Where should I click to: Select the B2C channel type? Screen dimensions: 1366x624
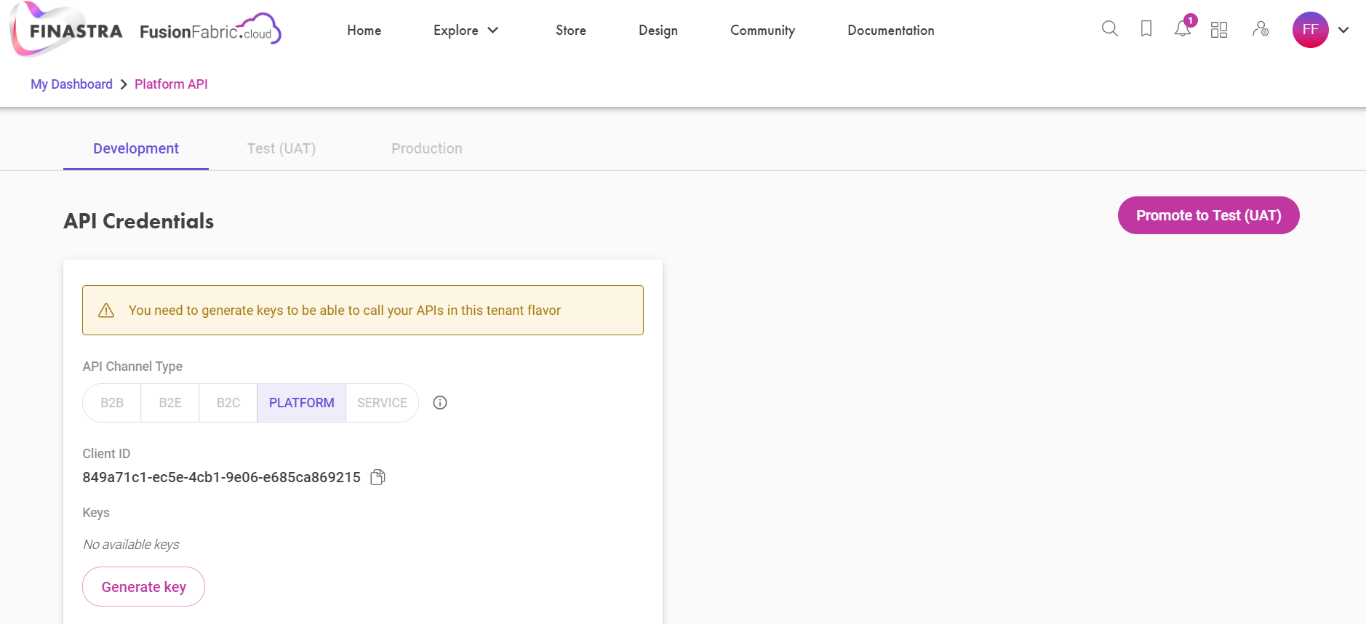click(228, 403)
